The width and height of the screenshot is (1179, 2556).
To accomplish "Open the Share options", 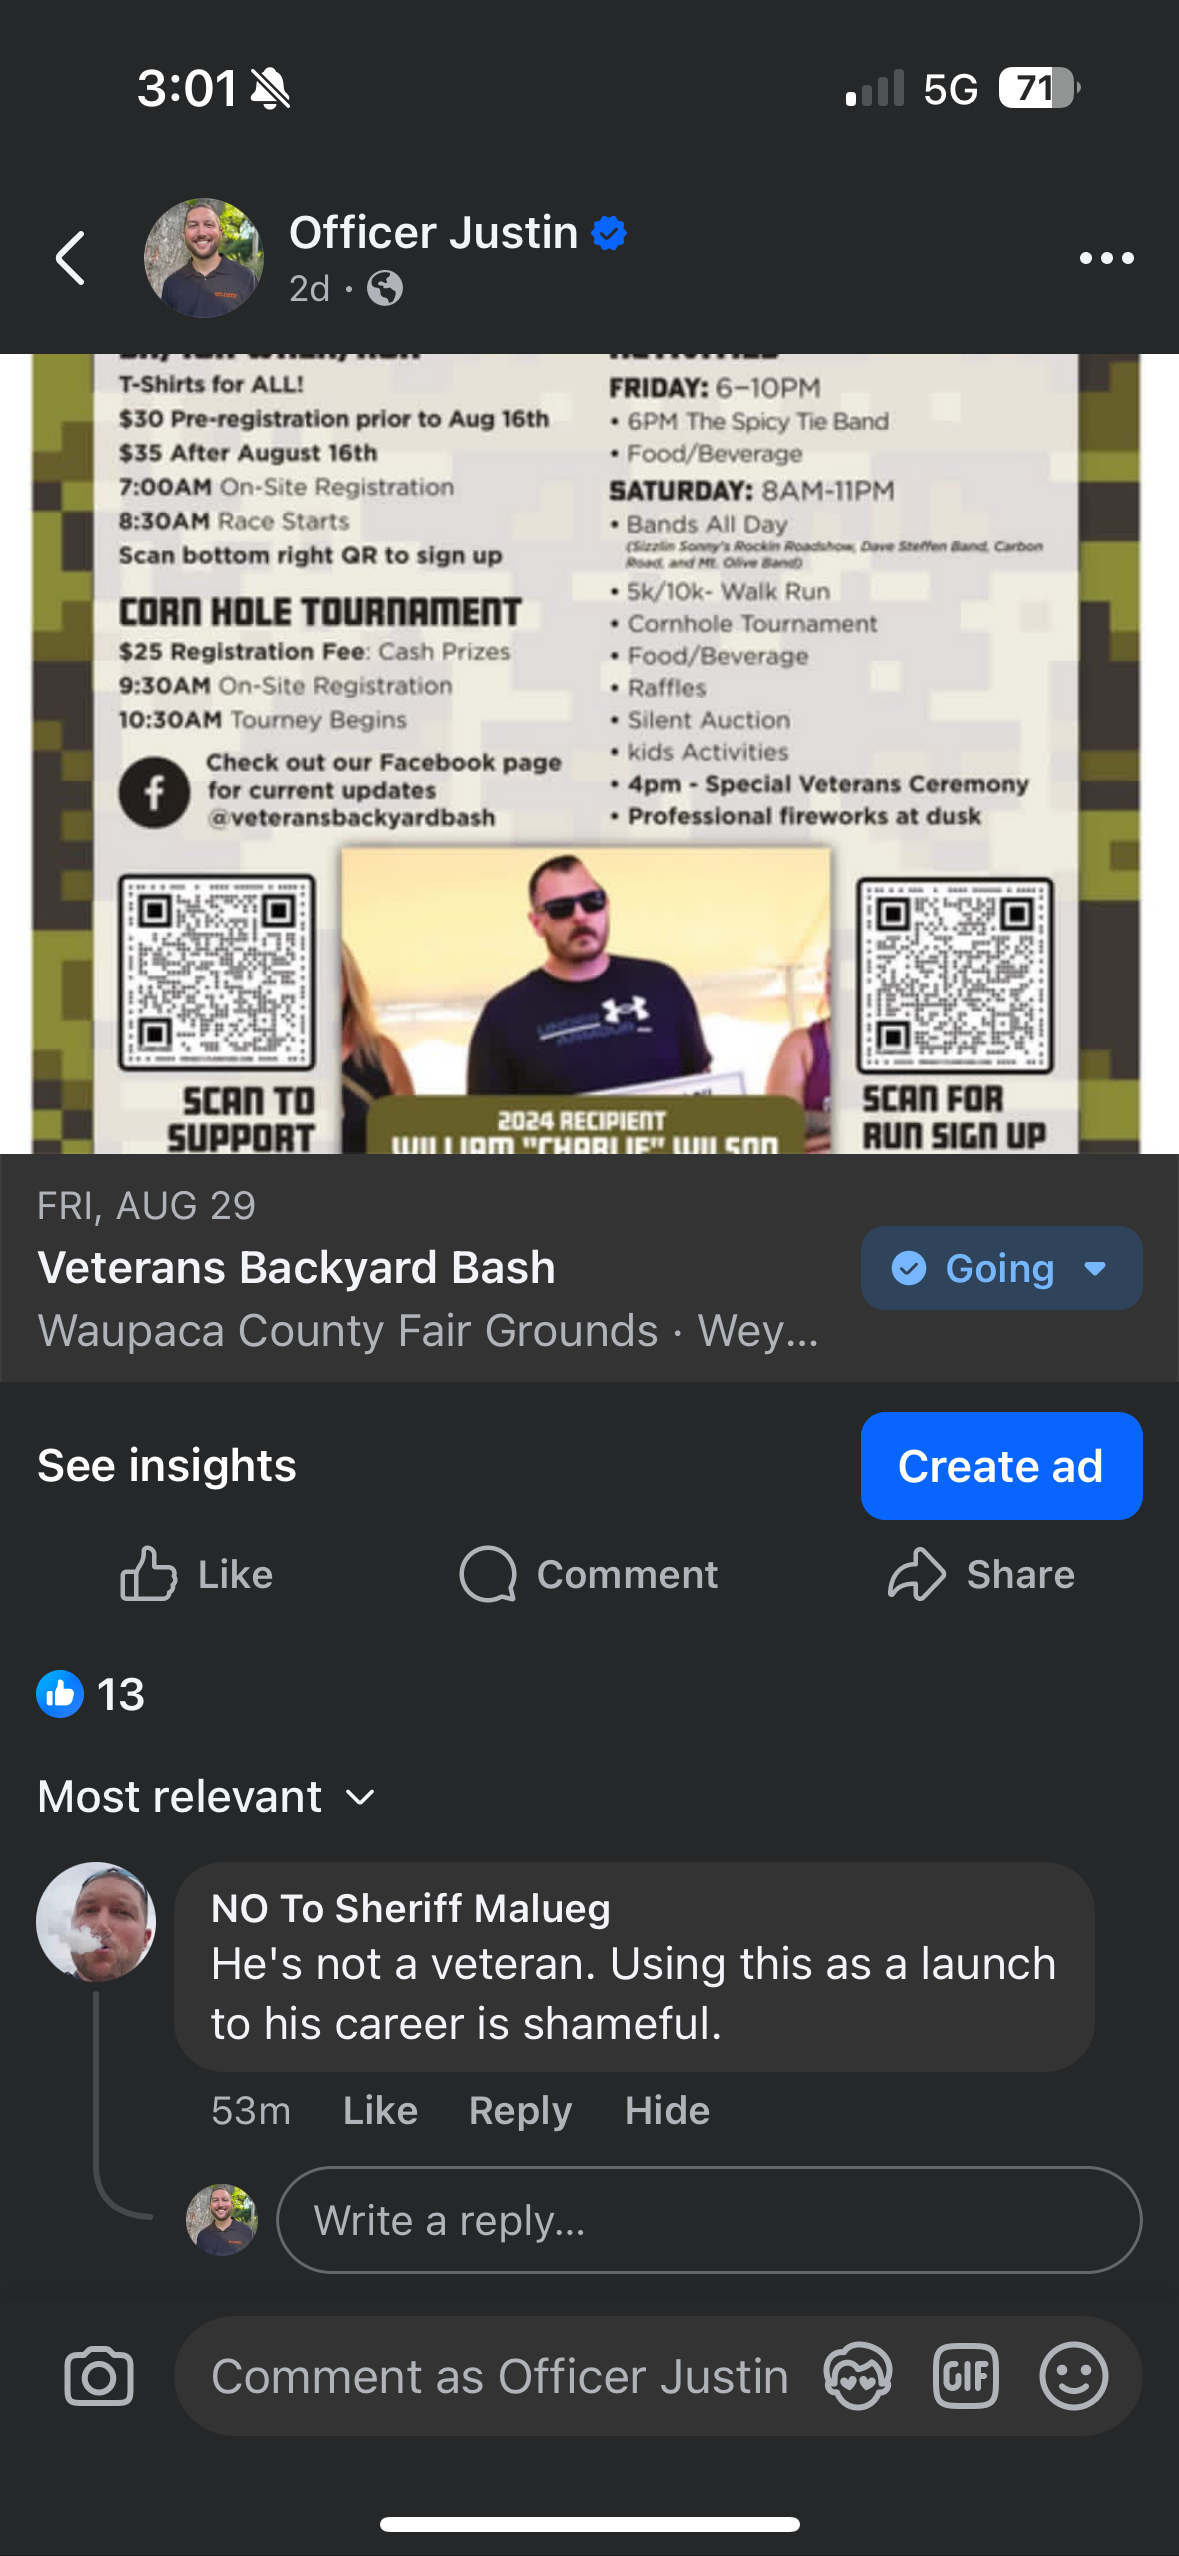I will [x=981, y=1574].
